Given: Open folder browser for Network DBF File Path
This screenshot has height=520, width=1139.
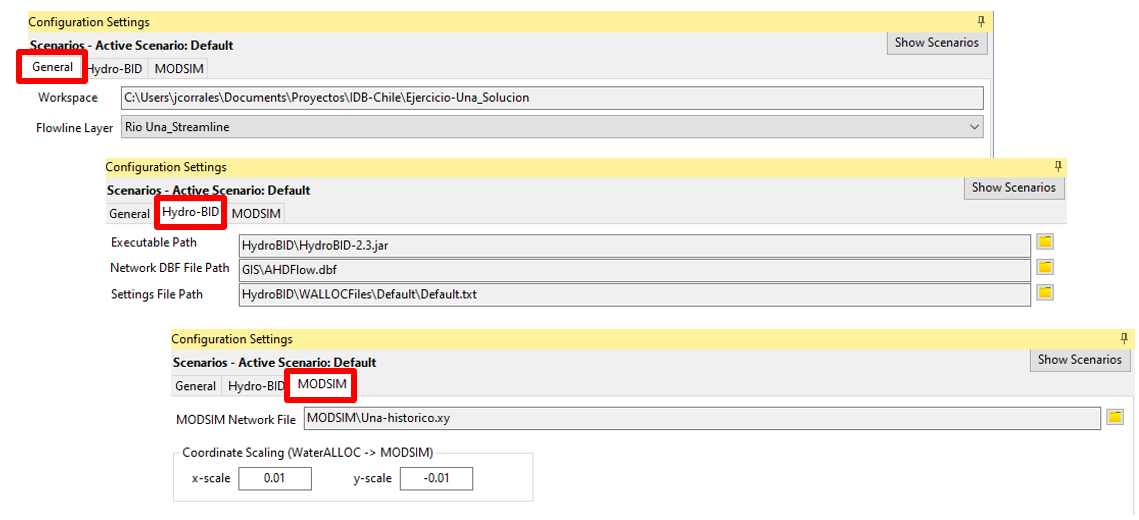Looking at the screenshot, I should click(x=1045, y=268).
